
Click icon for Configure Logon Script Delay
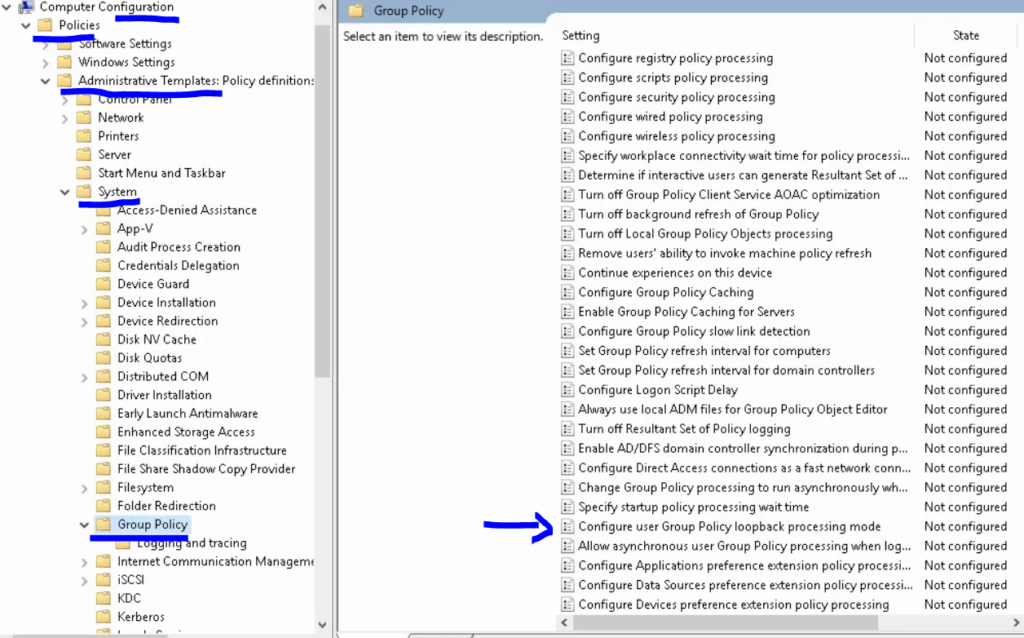(x=568, y=390)
